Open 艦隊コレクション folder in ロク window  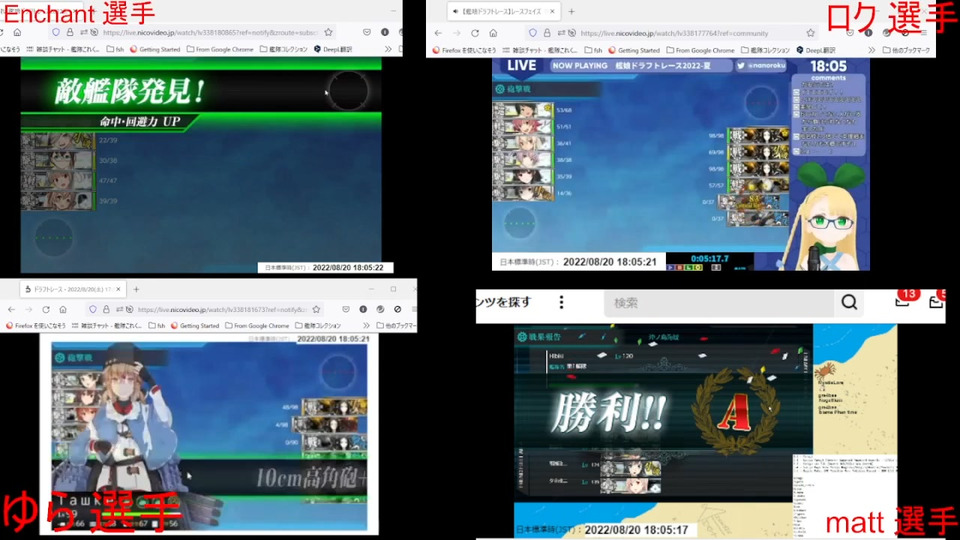click(765, 50)
